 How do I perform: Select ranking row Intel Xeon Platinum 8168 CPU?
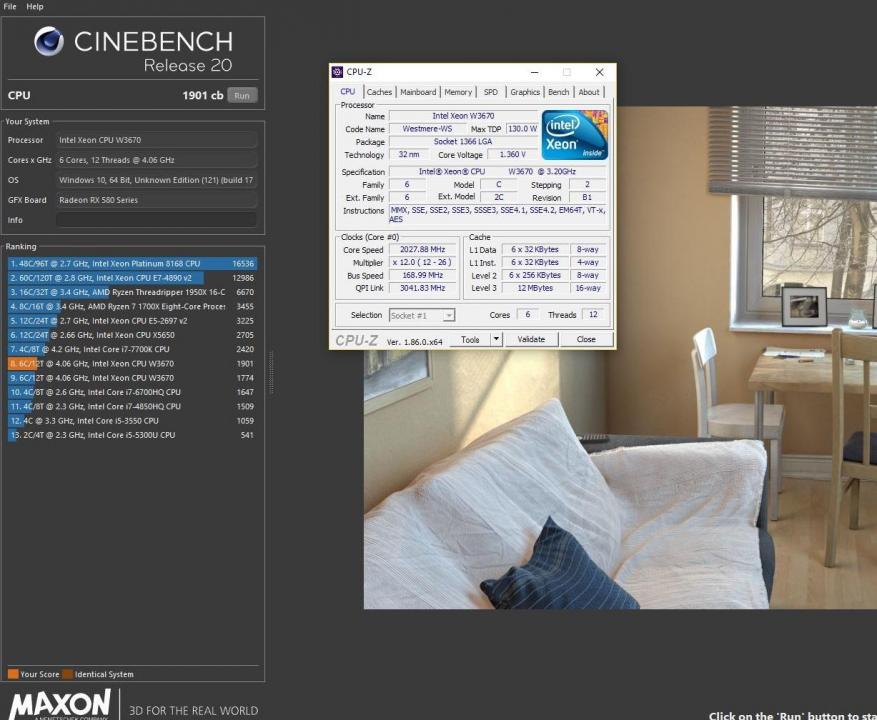click(132, 263)
